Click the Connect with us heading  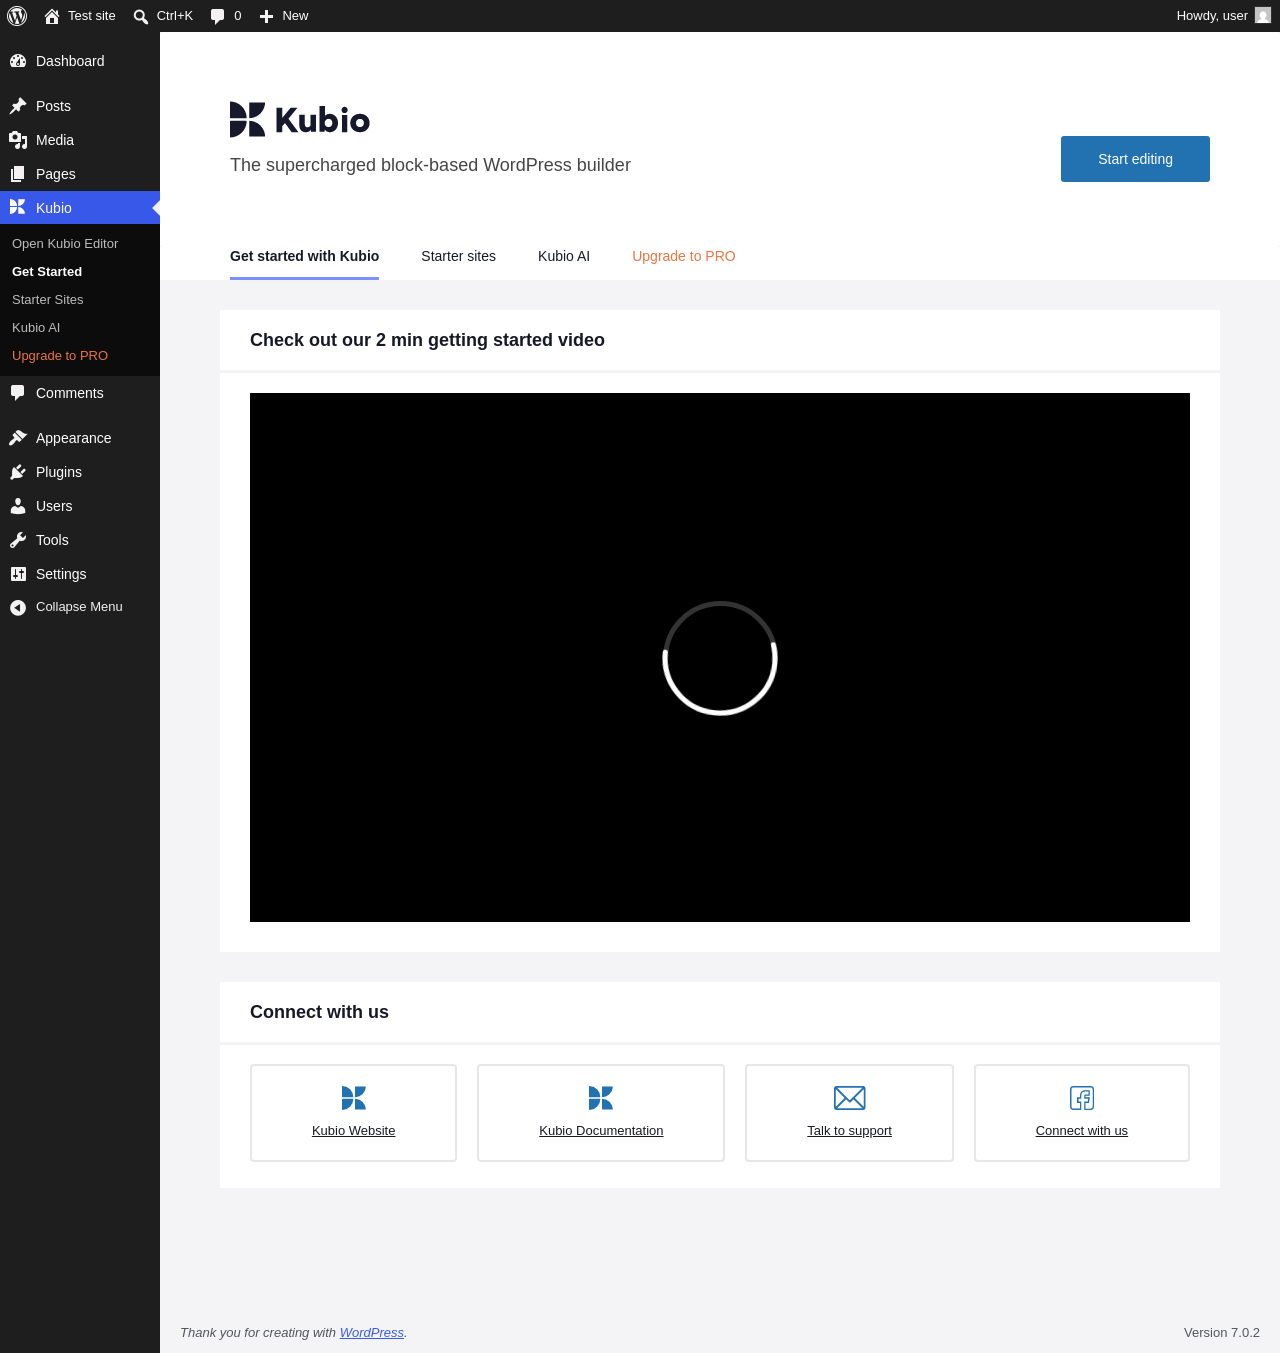[319, 1012]
